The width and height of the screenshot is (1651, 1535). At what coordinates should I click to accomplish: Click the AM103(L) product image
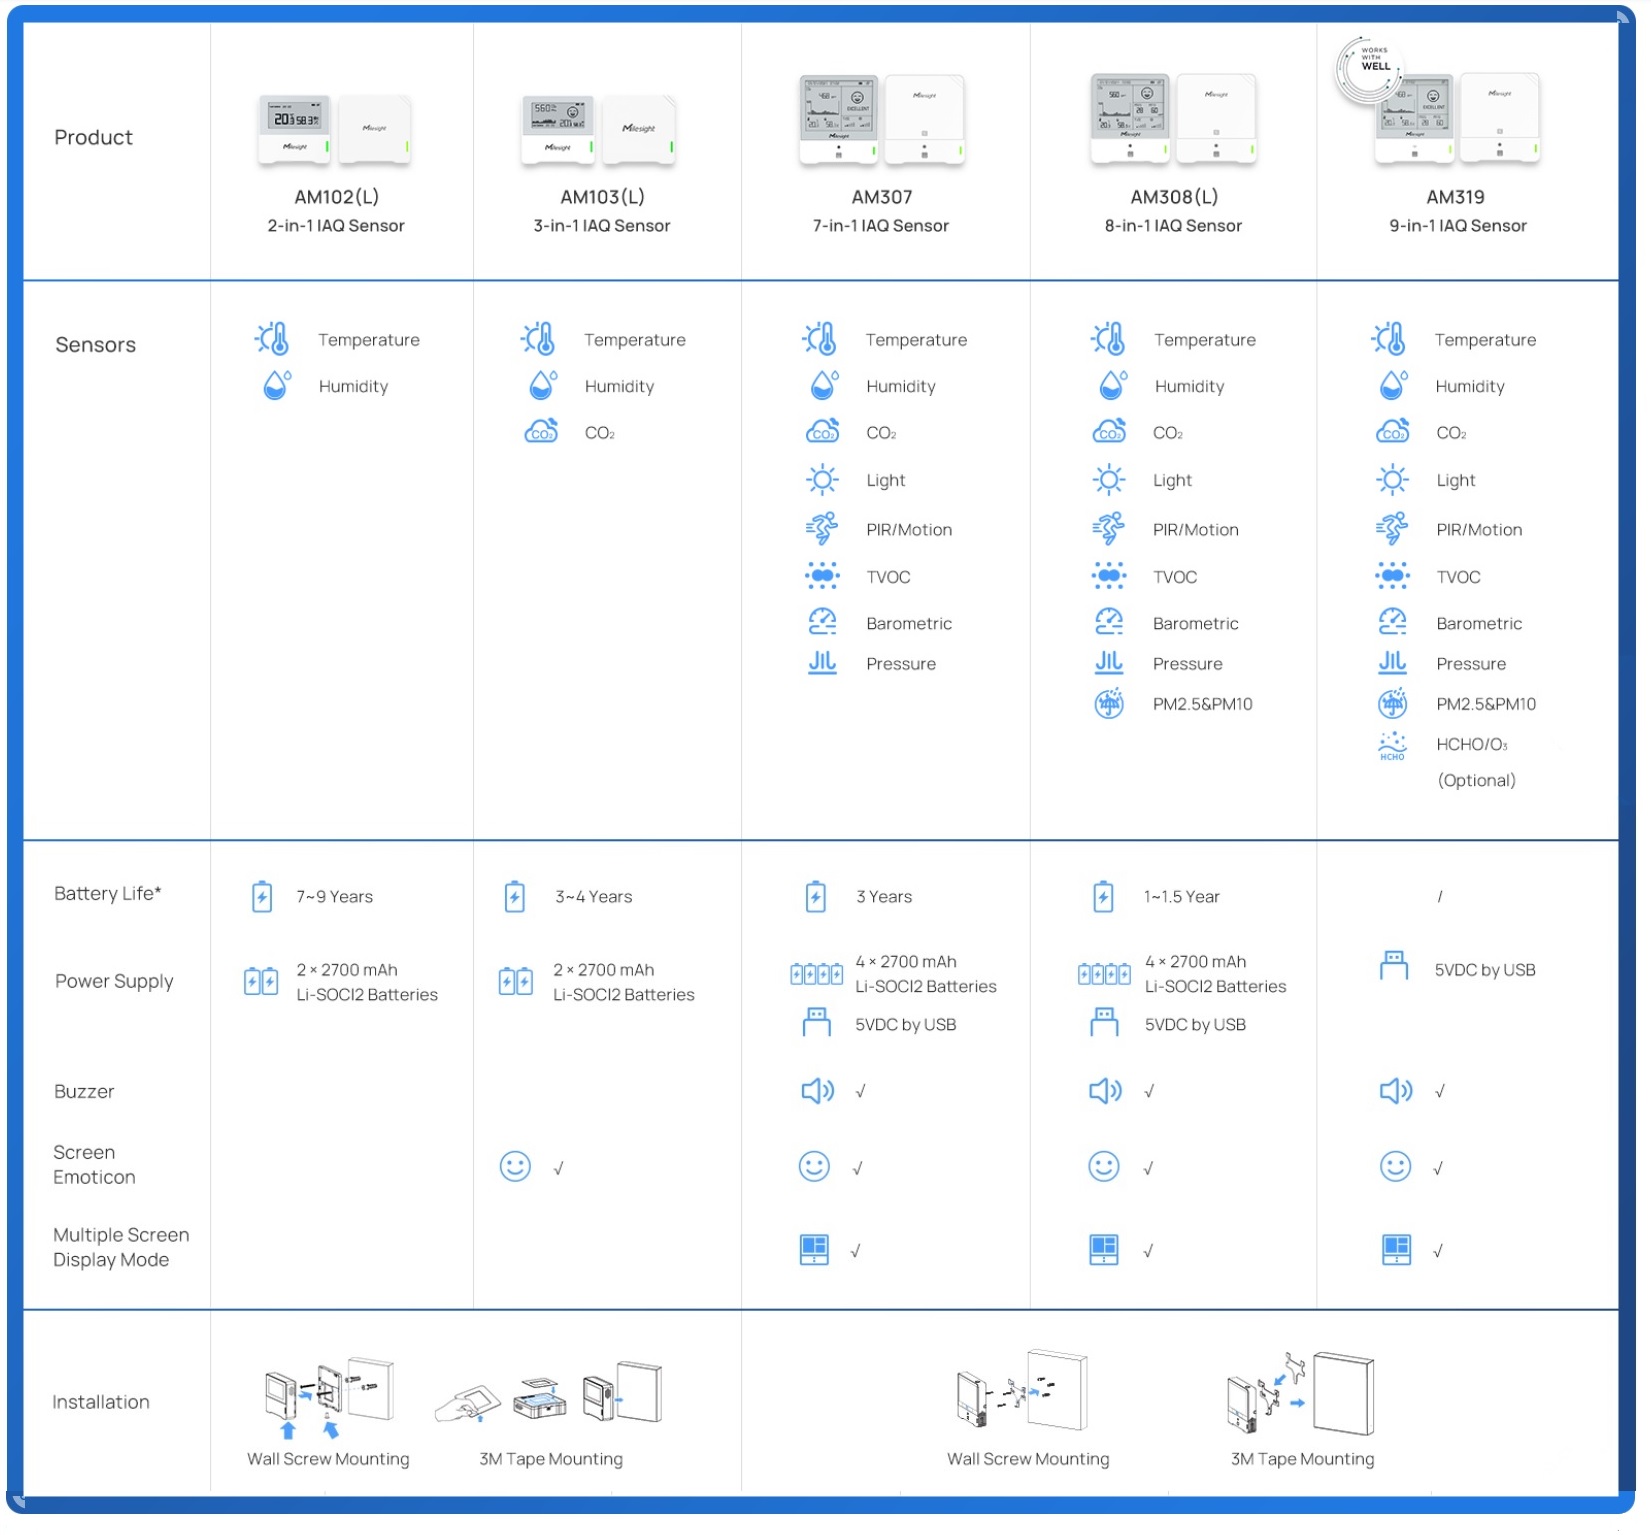pos(598,130)
